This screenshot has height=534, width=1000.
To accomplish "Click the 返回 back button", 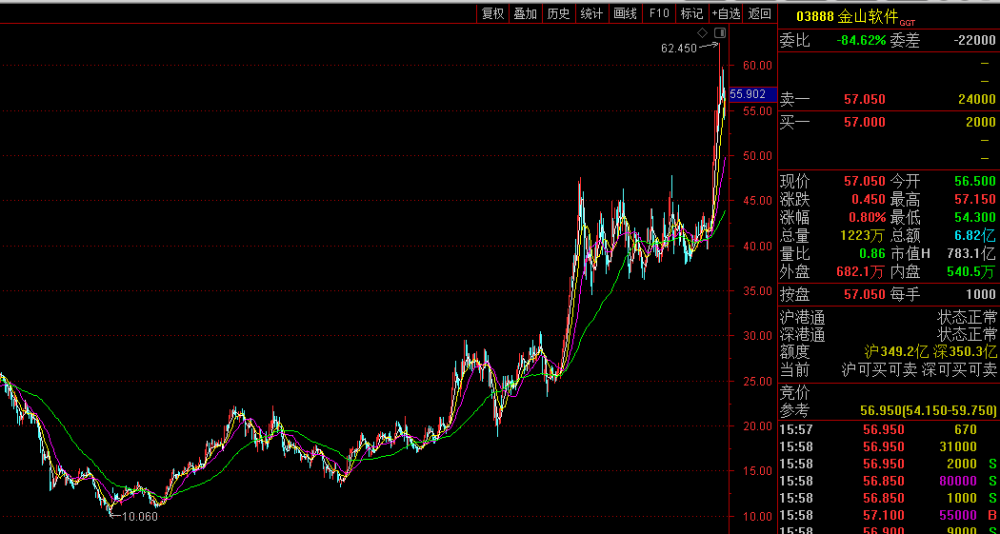I will click(760, 13).
